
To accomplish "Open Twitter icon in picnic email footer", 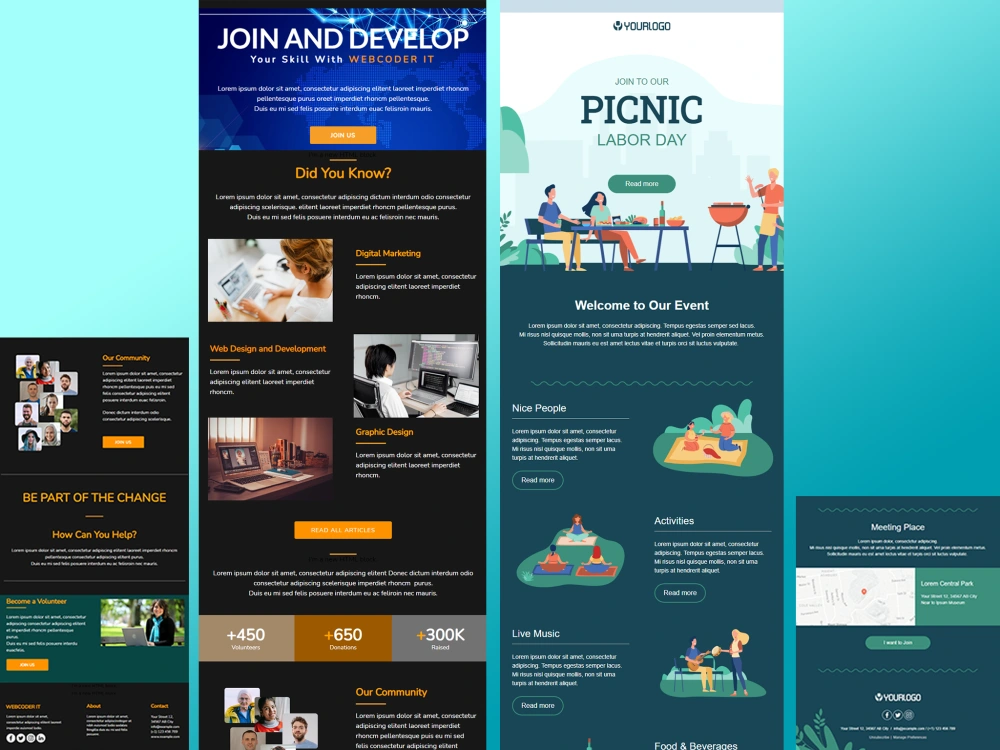I will click(x=898, y=715).
